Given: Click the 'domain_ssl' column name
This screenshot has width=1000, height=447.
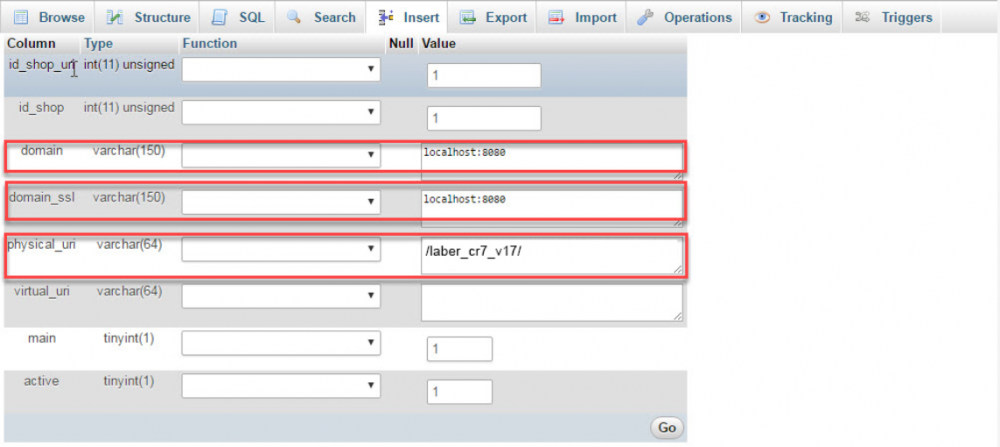Looking at the screenshot, I should (x=42, y=198).
